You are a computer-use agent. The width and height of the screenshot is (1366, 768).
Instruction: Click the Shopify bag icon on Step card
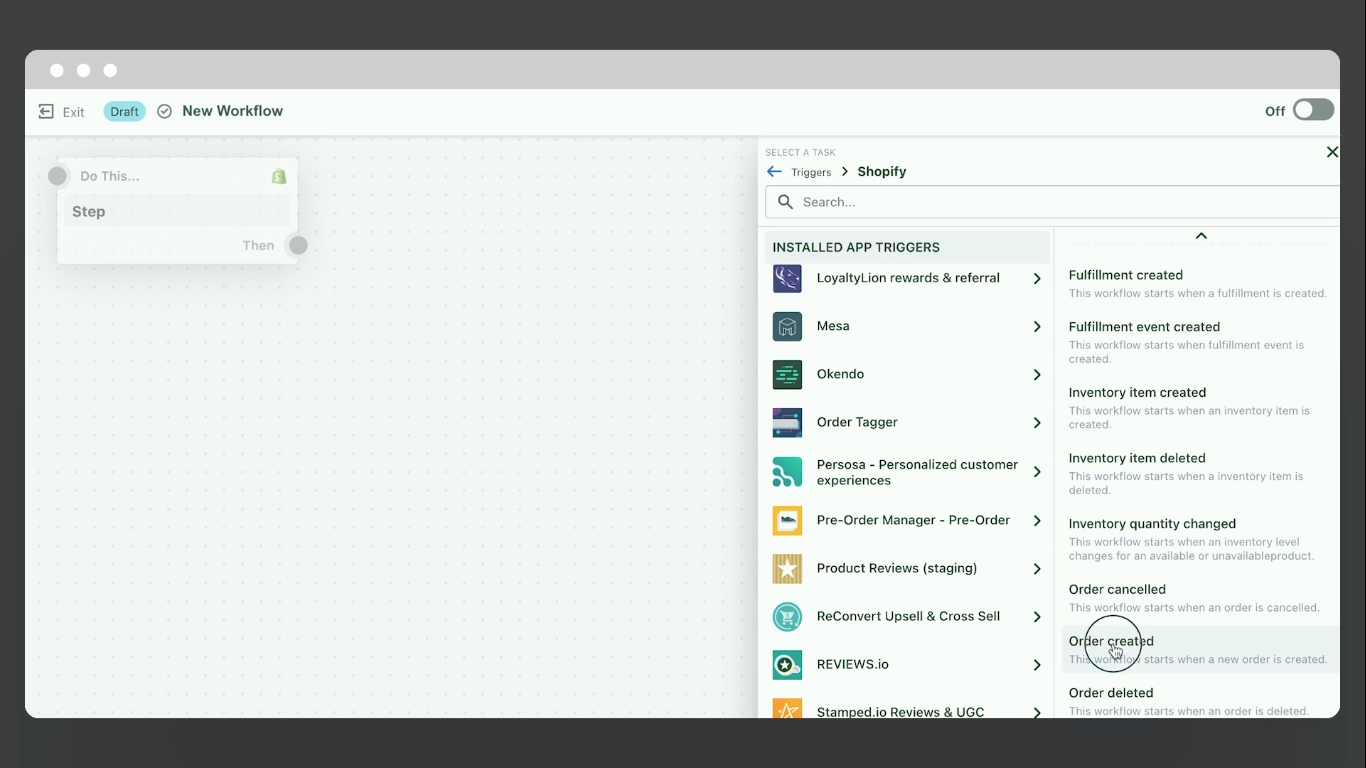pyautogui.click(x=279, y=176)
